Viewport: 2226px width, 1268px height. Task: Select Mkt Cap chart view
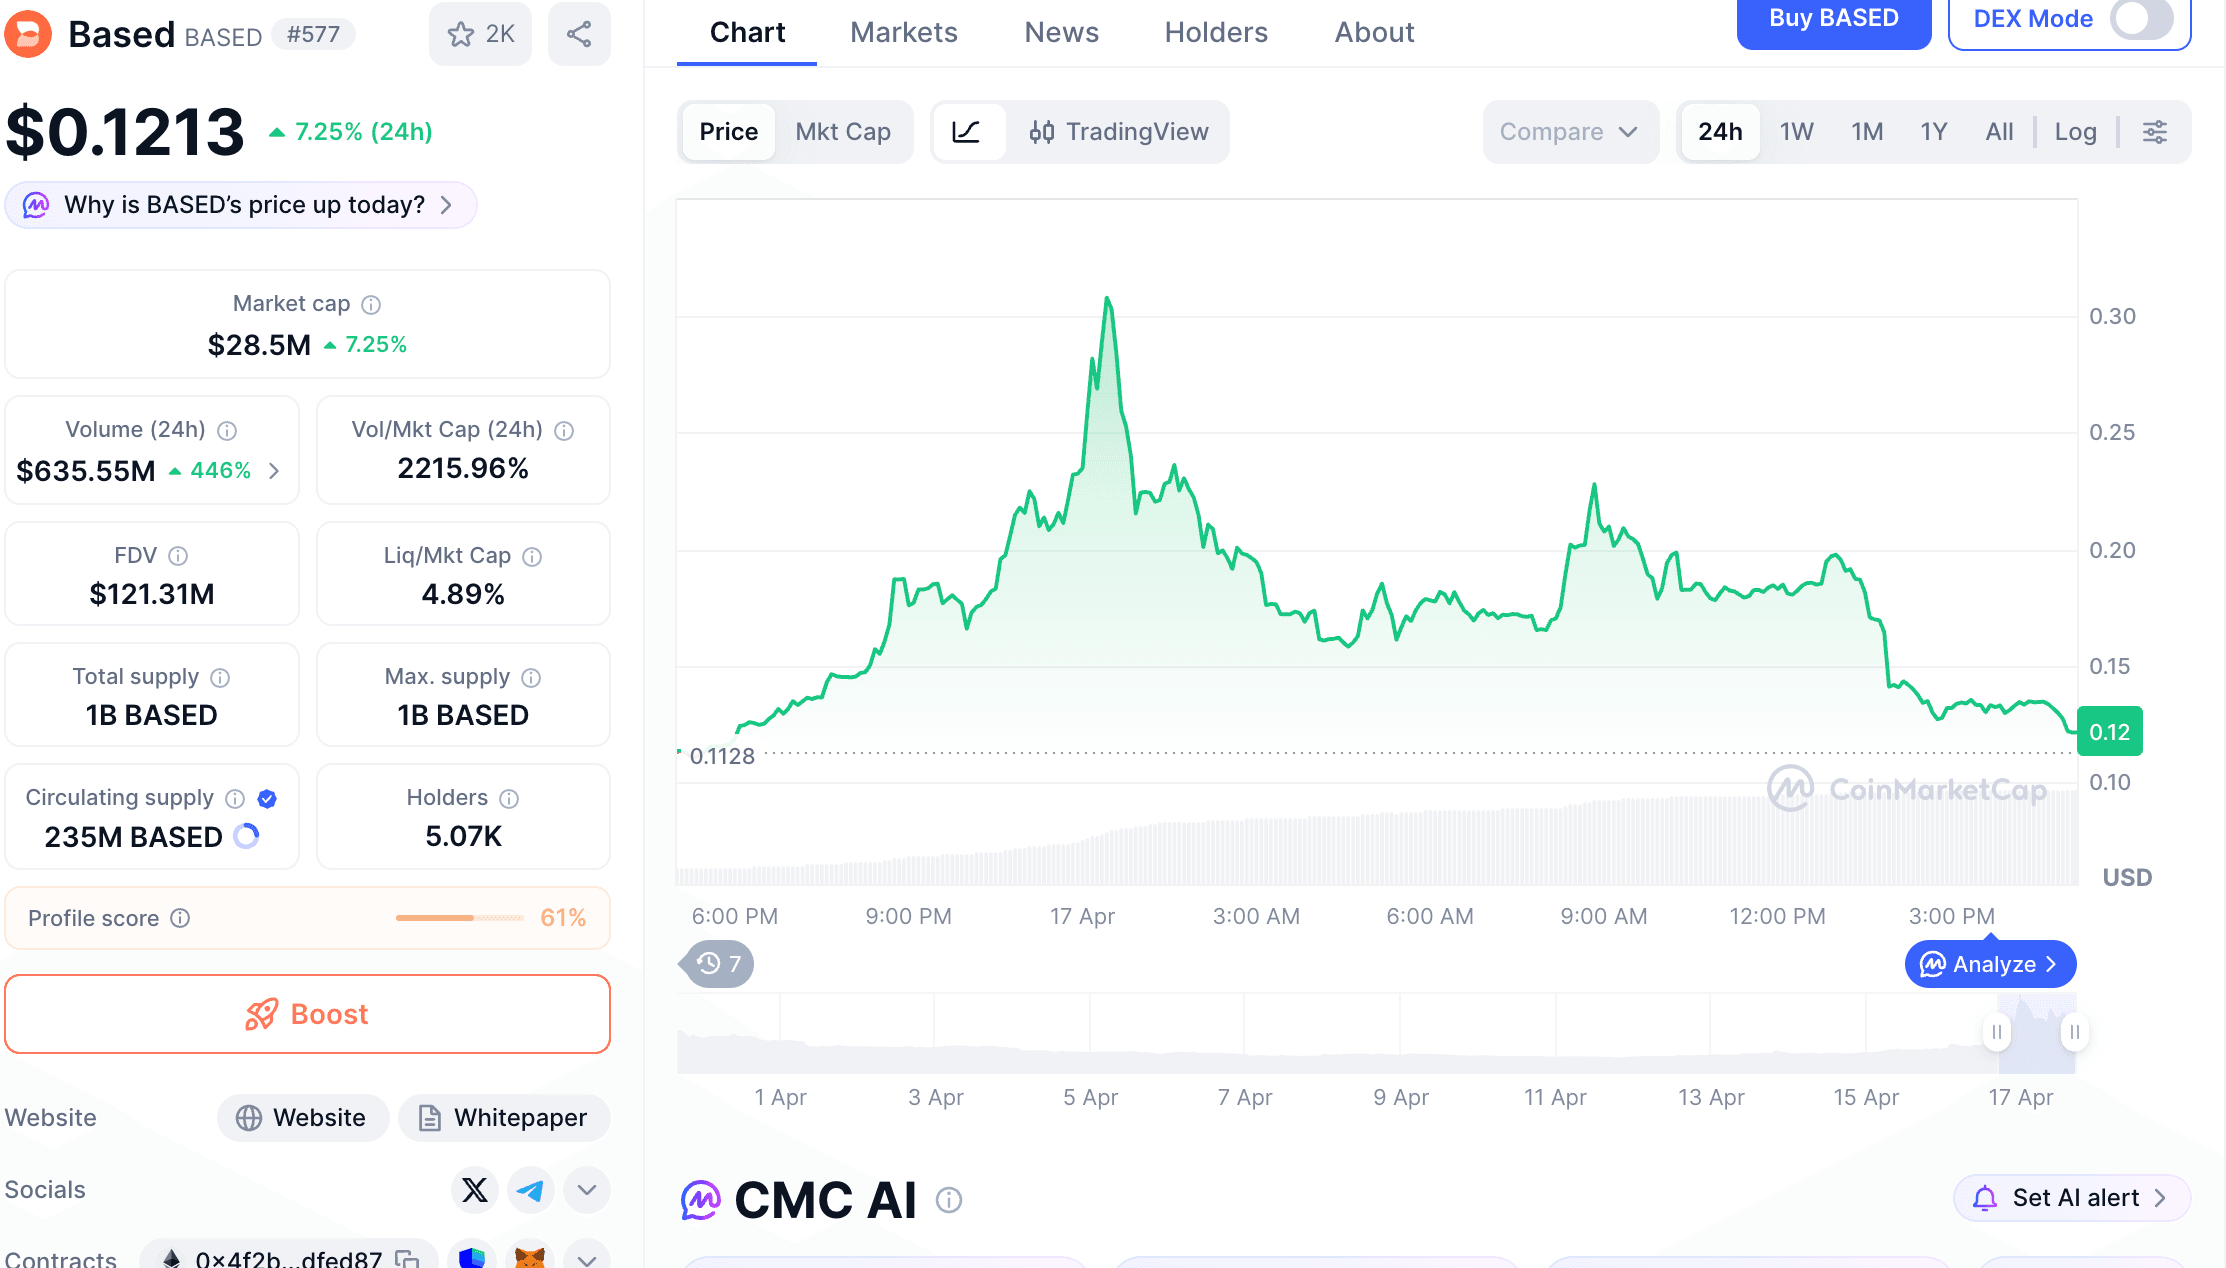pos(843,132)
